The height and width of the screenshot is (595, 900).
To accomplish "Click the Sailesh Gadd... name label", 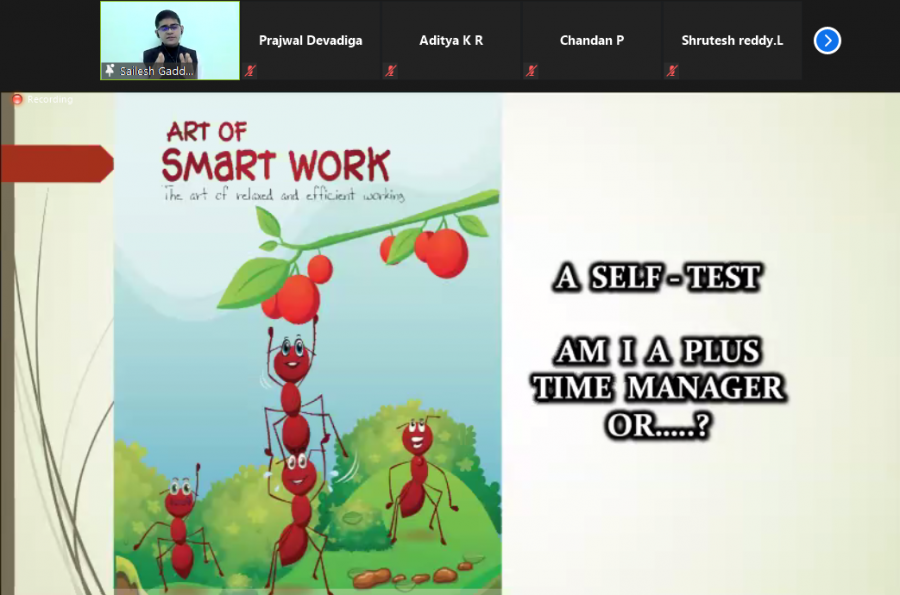I will 157,71.
